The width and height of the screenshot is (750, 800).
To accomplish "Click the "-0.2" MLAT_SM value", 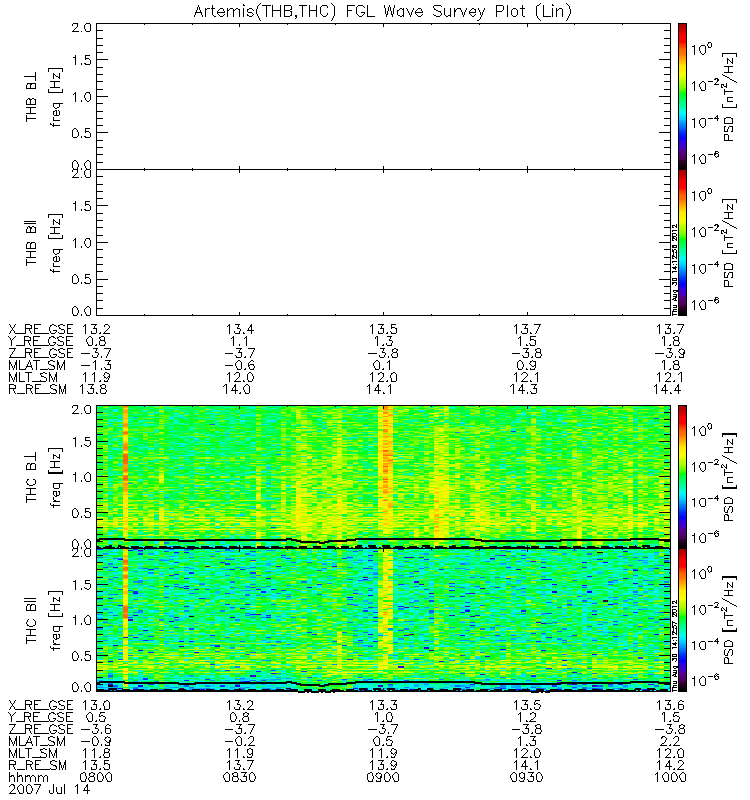I will pyautogui.click(x=239, y=741).
